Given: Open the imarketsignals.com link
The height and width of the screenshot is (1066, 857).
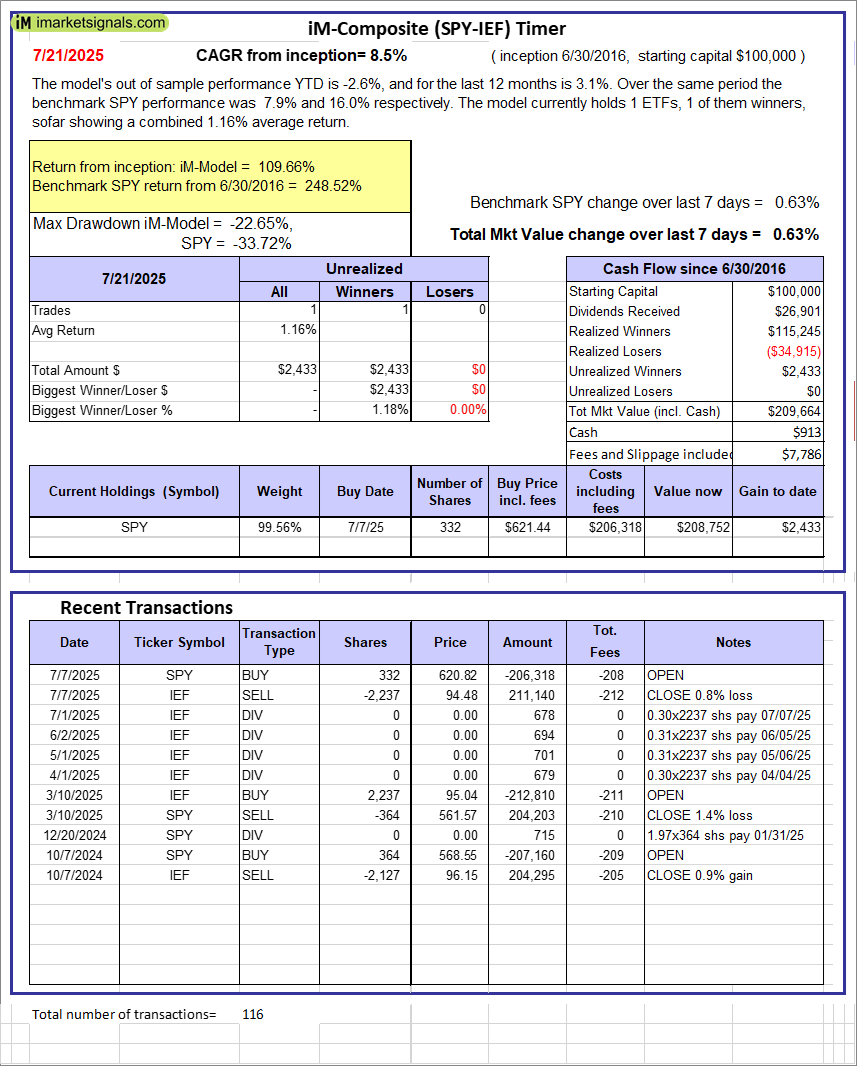Looking at the screenshot, I should pos(104,22).
